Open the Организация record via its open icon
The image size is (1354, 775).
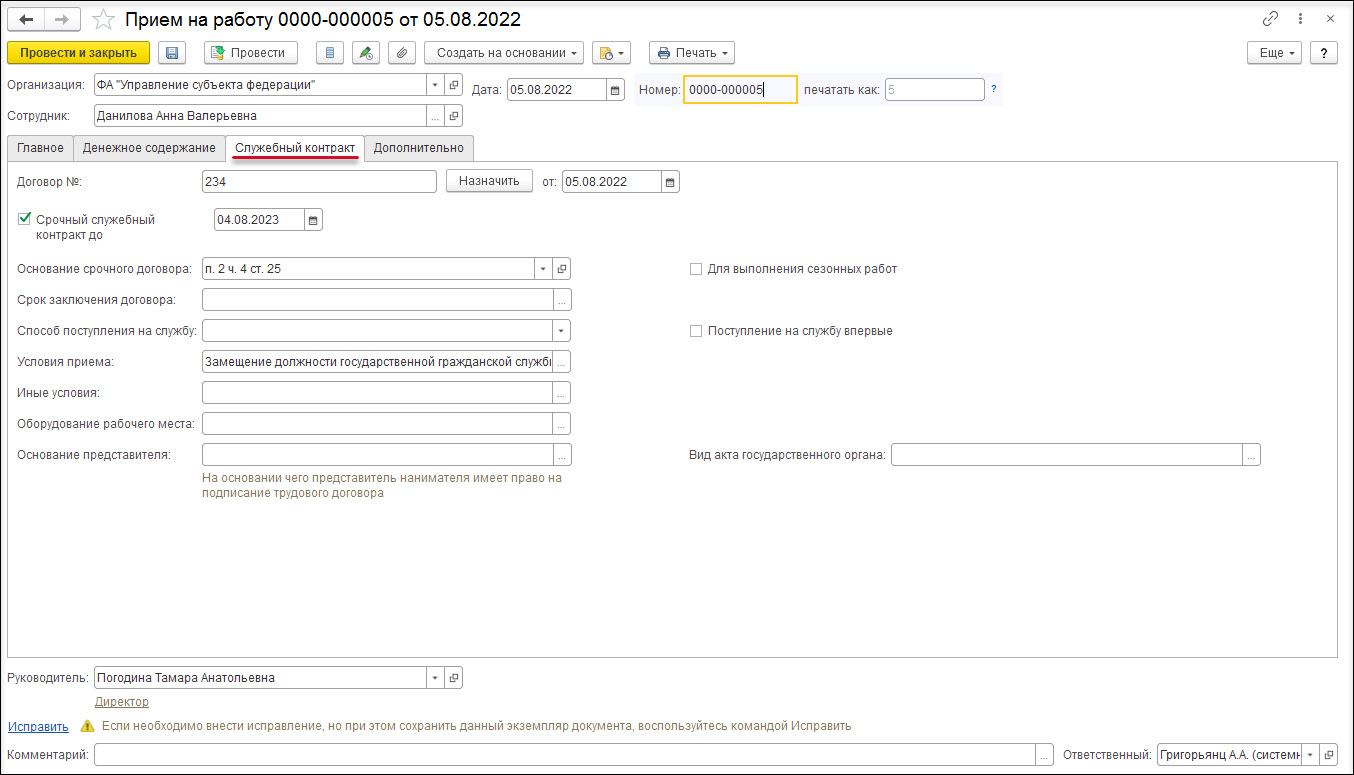click(454, 85)
